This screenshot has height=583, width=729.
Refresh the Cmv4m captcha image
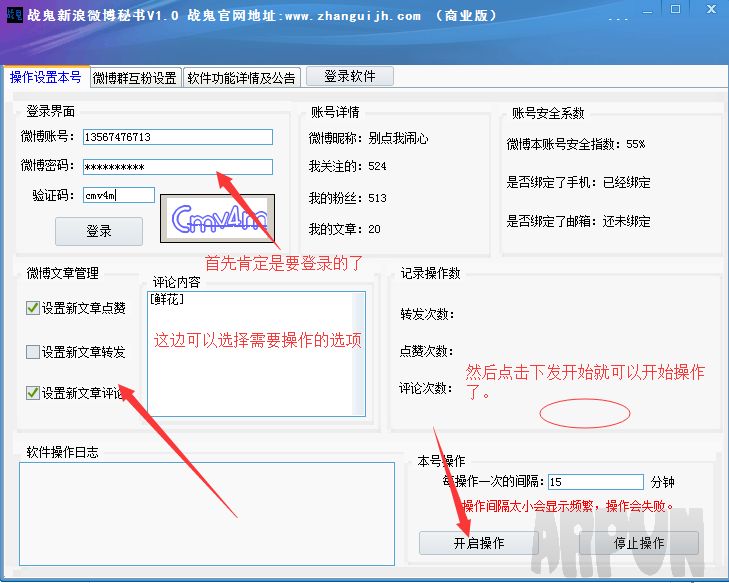(x=218, y=219)
